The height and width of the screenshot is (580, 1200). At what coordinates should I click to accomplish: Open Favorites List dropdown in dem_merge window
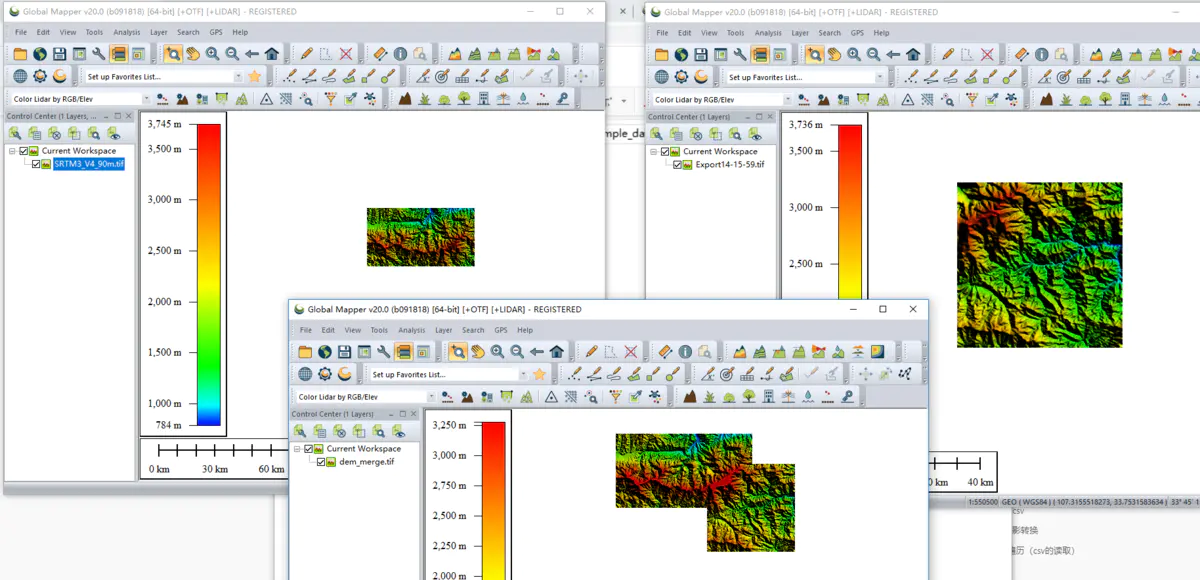(523, 374)
